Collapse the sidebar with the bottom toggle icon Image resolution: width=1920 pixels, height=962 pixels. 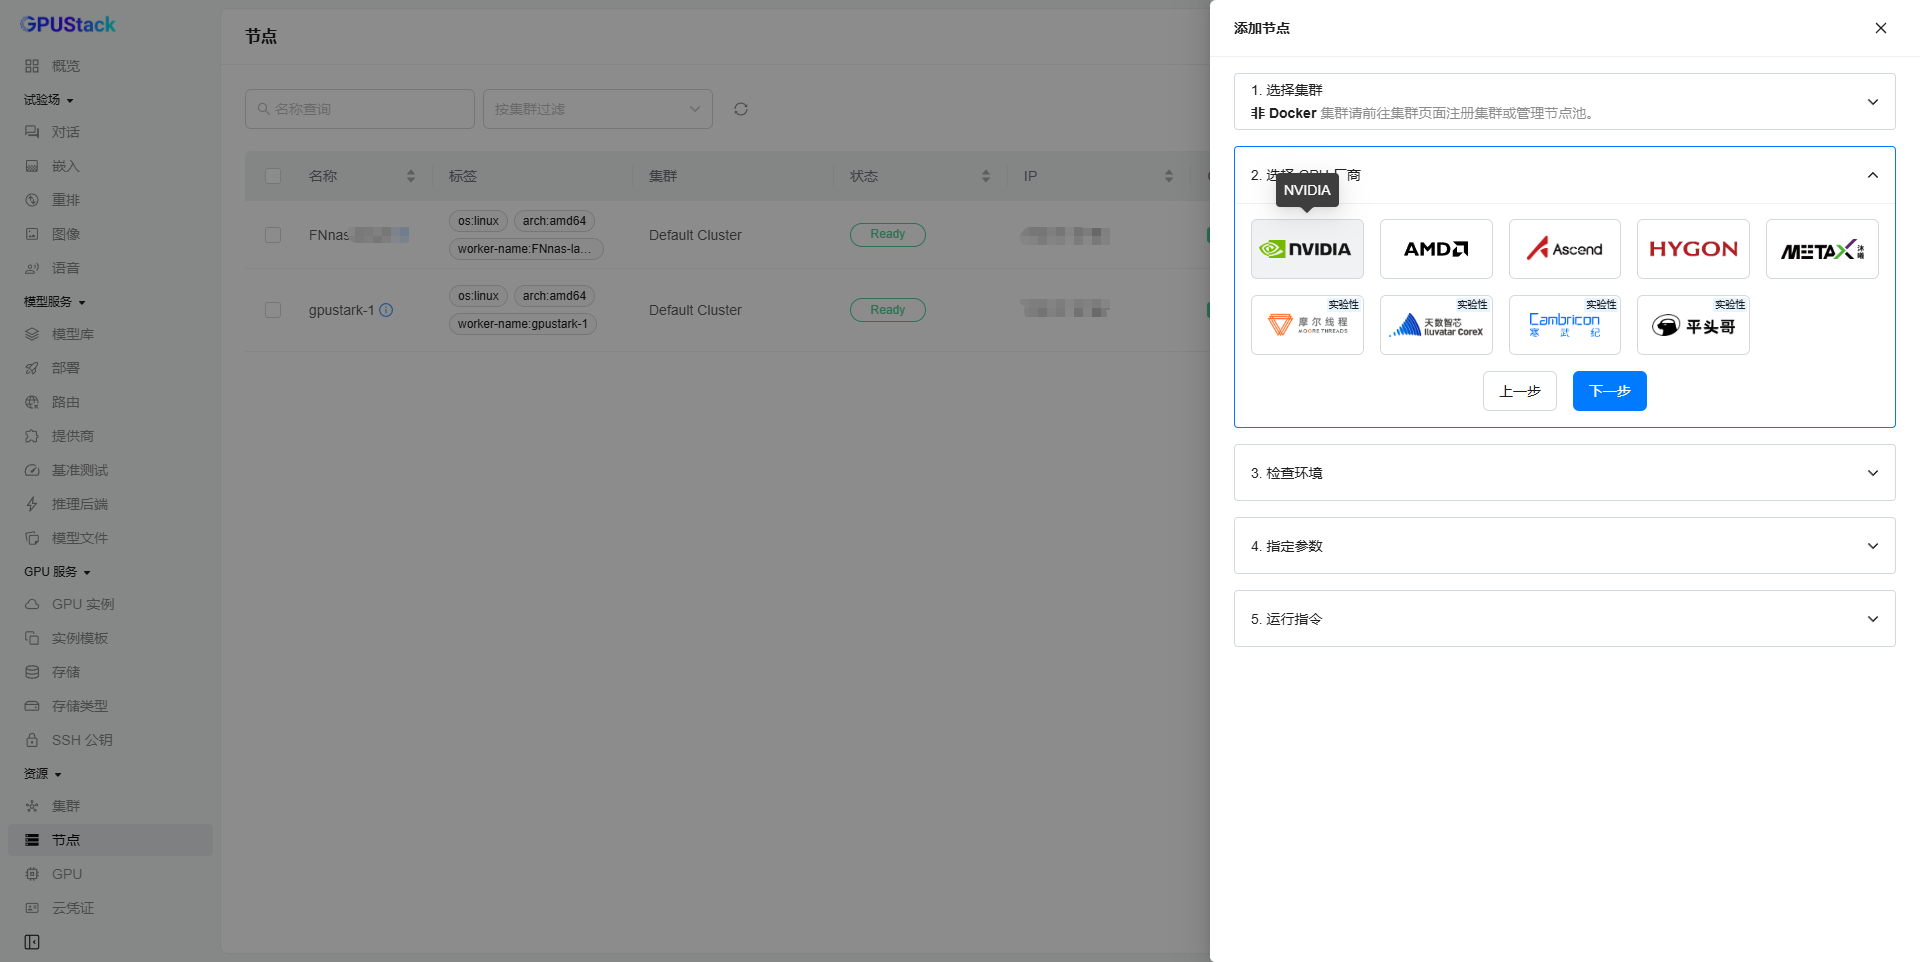pyautogui.click(x=32, y=942)
